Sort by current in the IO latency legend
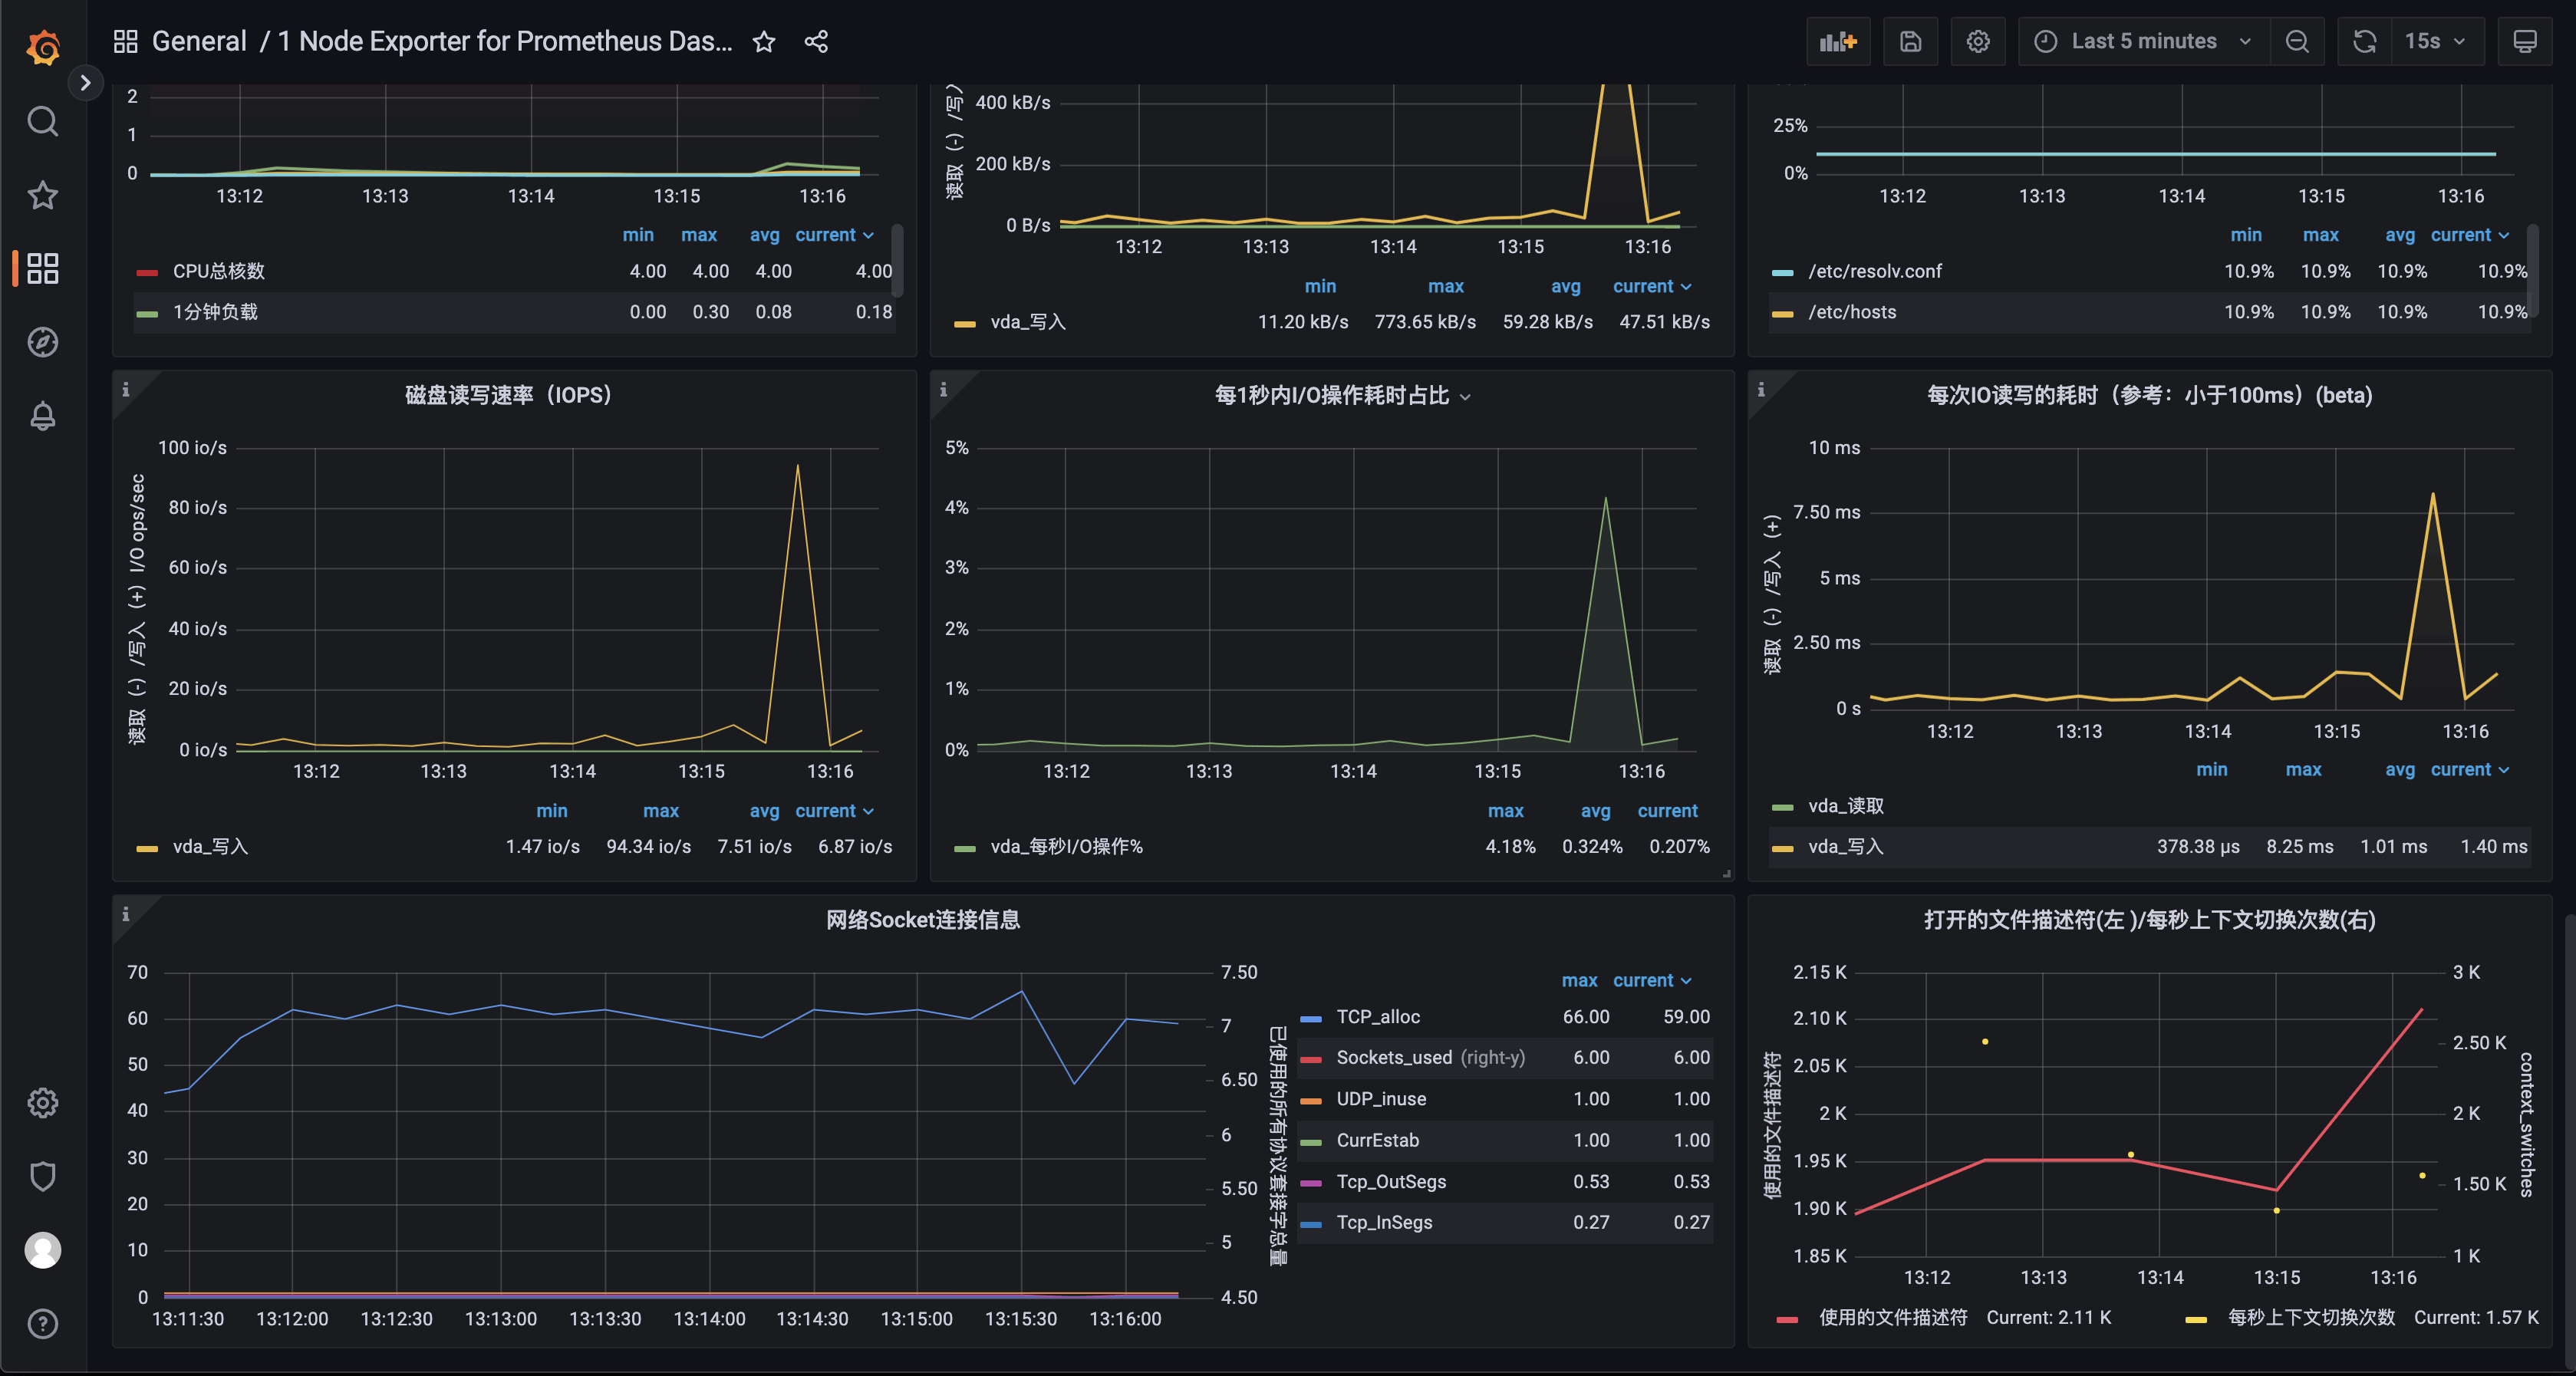 point(2470,769)
